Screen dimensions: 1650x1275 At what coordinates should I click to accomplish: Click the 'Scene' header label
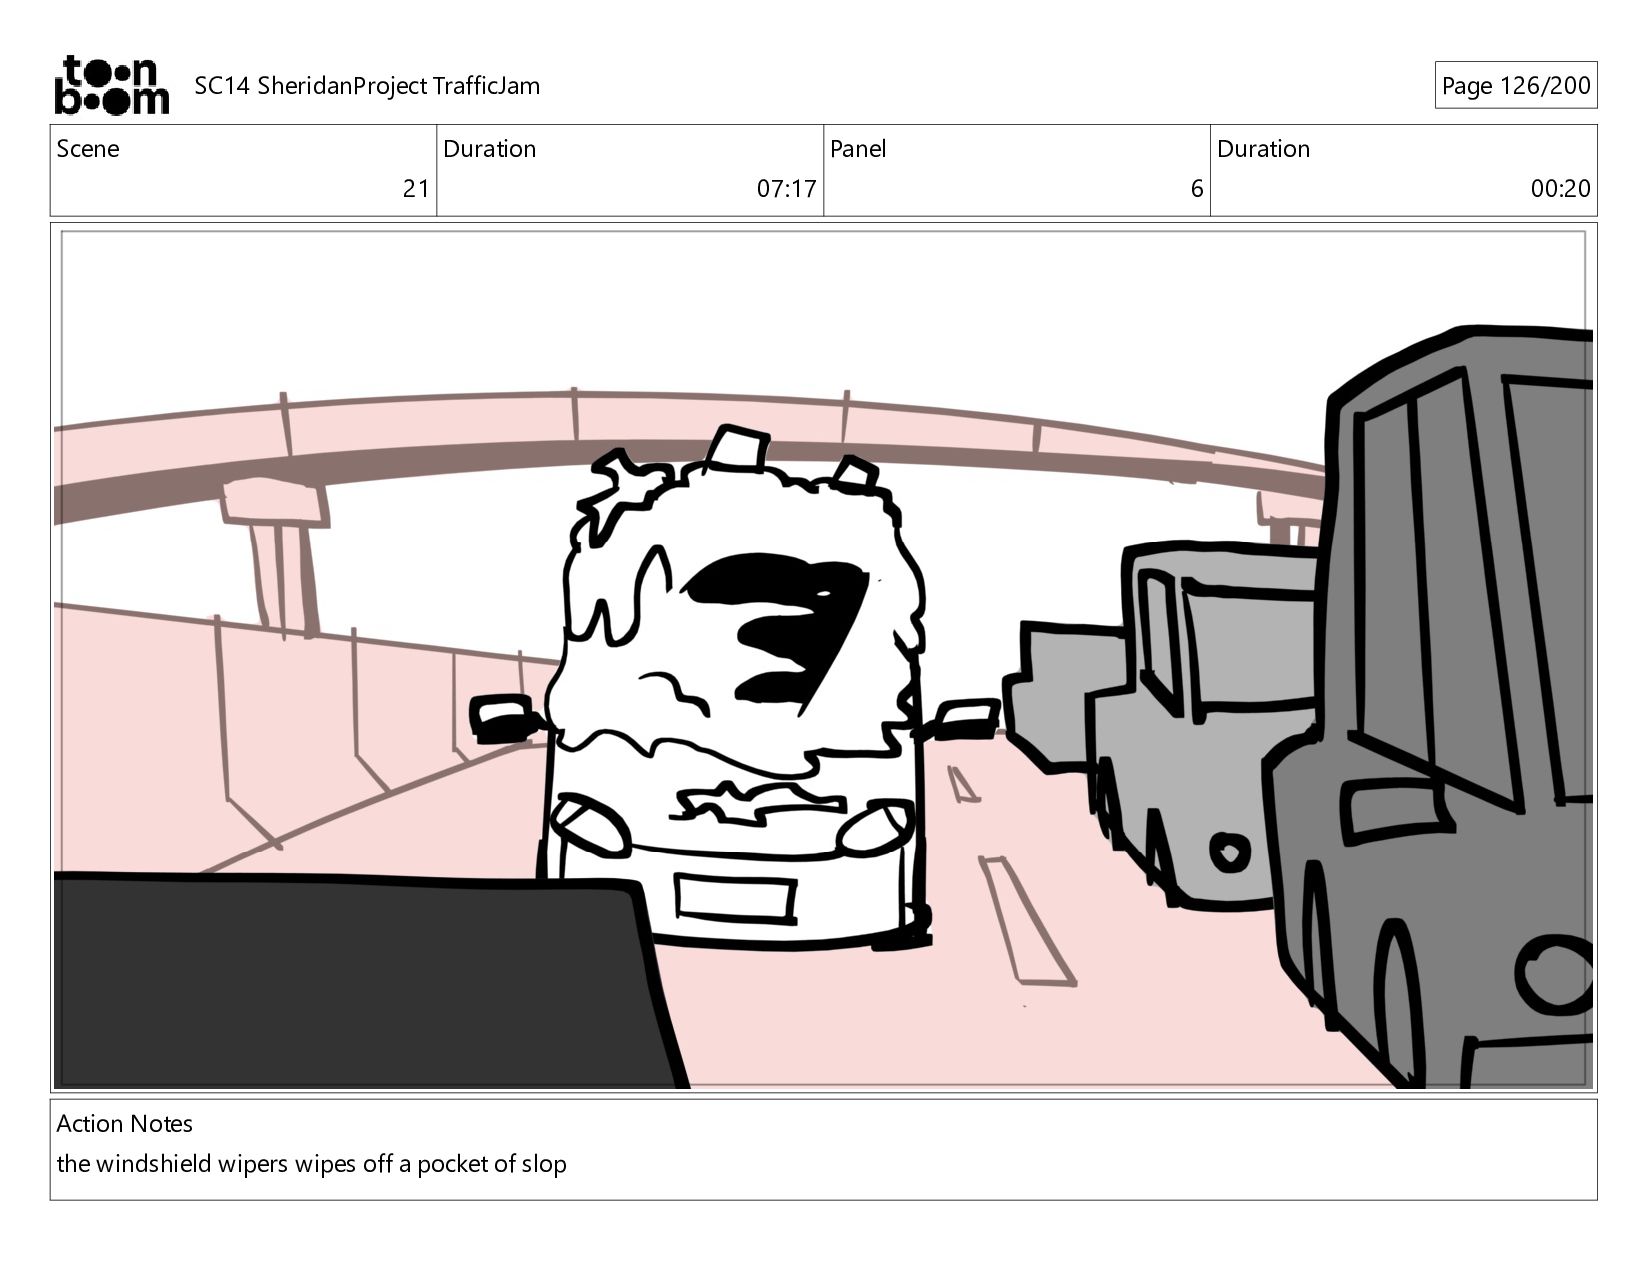point(88,149)
